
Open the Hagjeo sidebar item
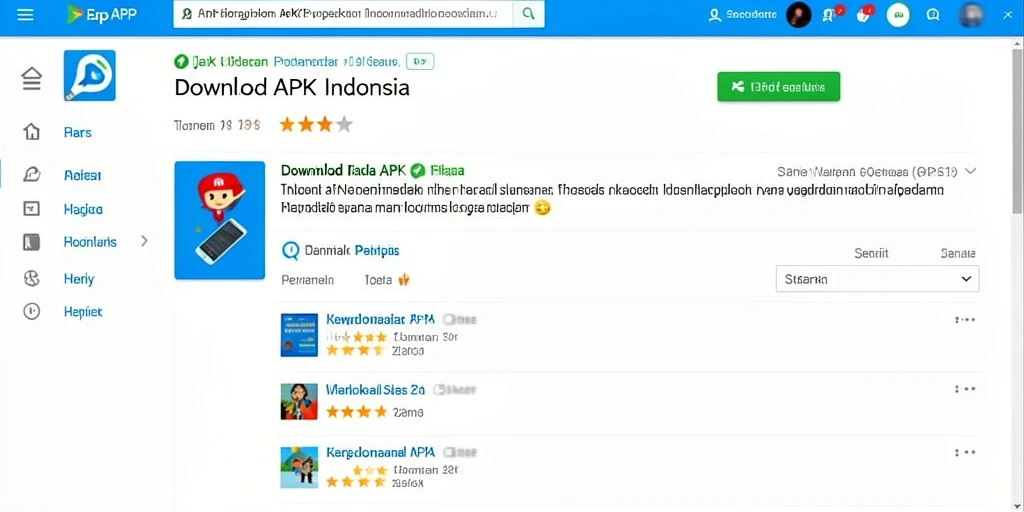pyautogui.click(x=83, y=210)
